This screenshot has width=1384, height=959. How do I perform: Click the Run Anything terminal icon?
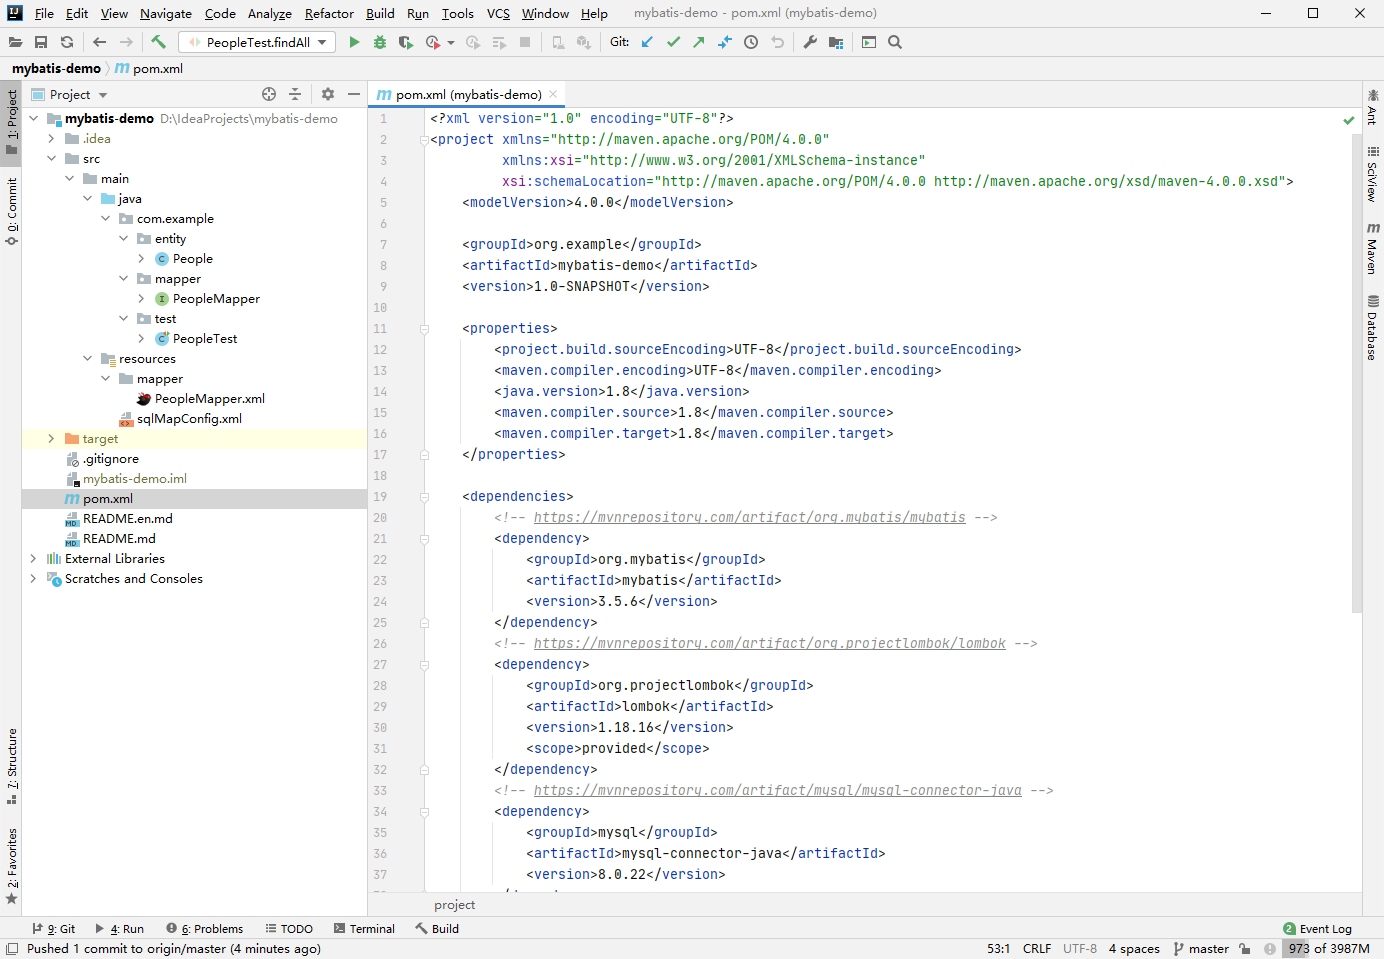click(869, 42)
